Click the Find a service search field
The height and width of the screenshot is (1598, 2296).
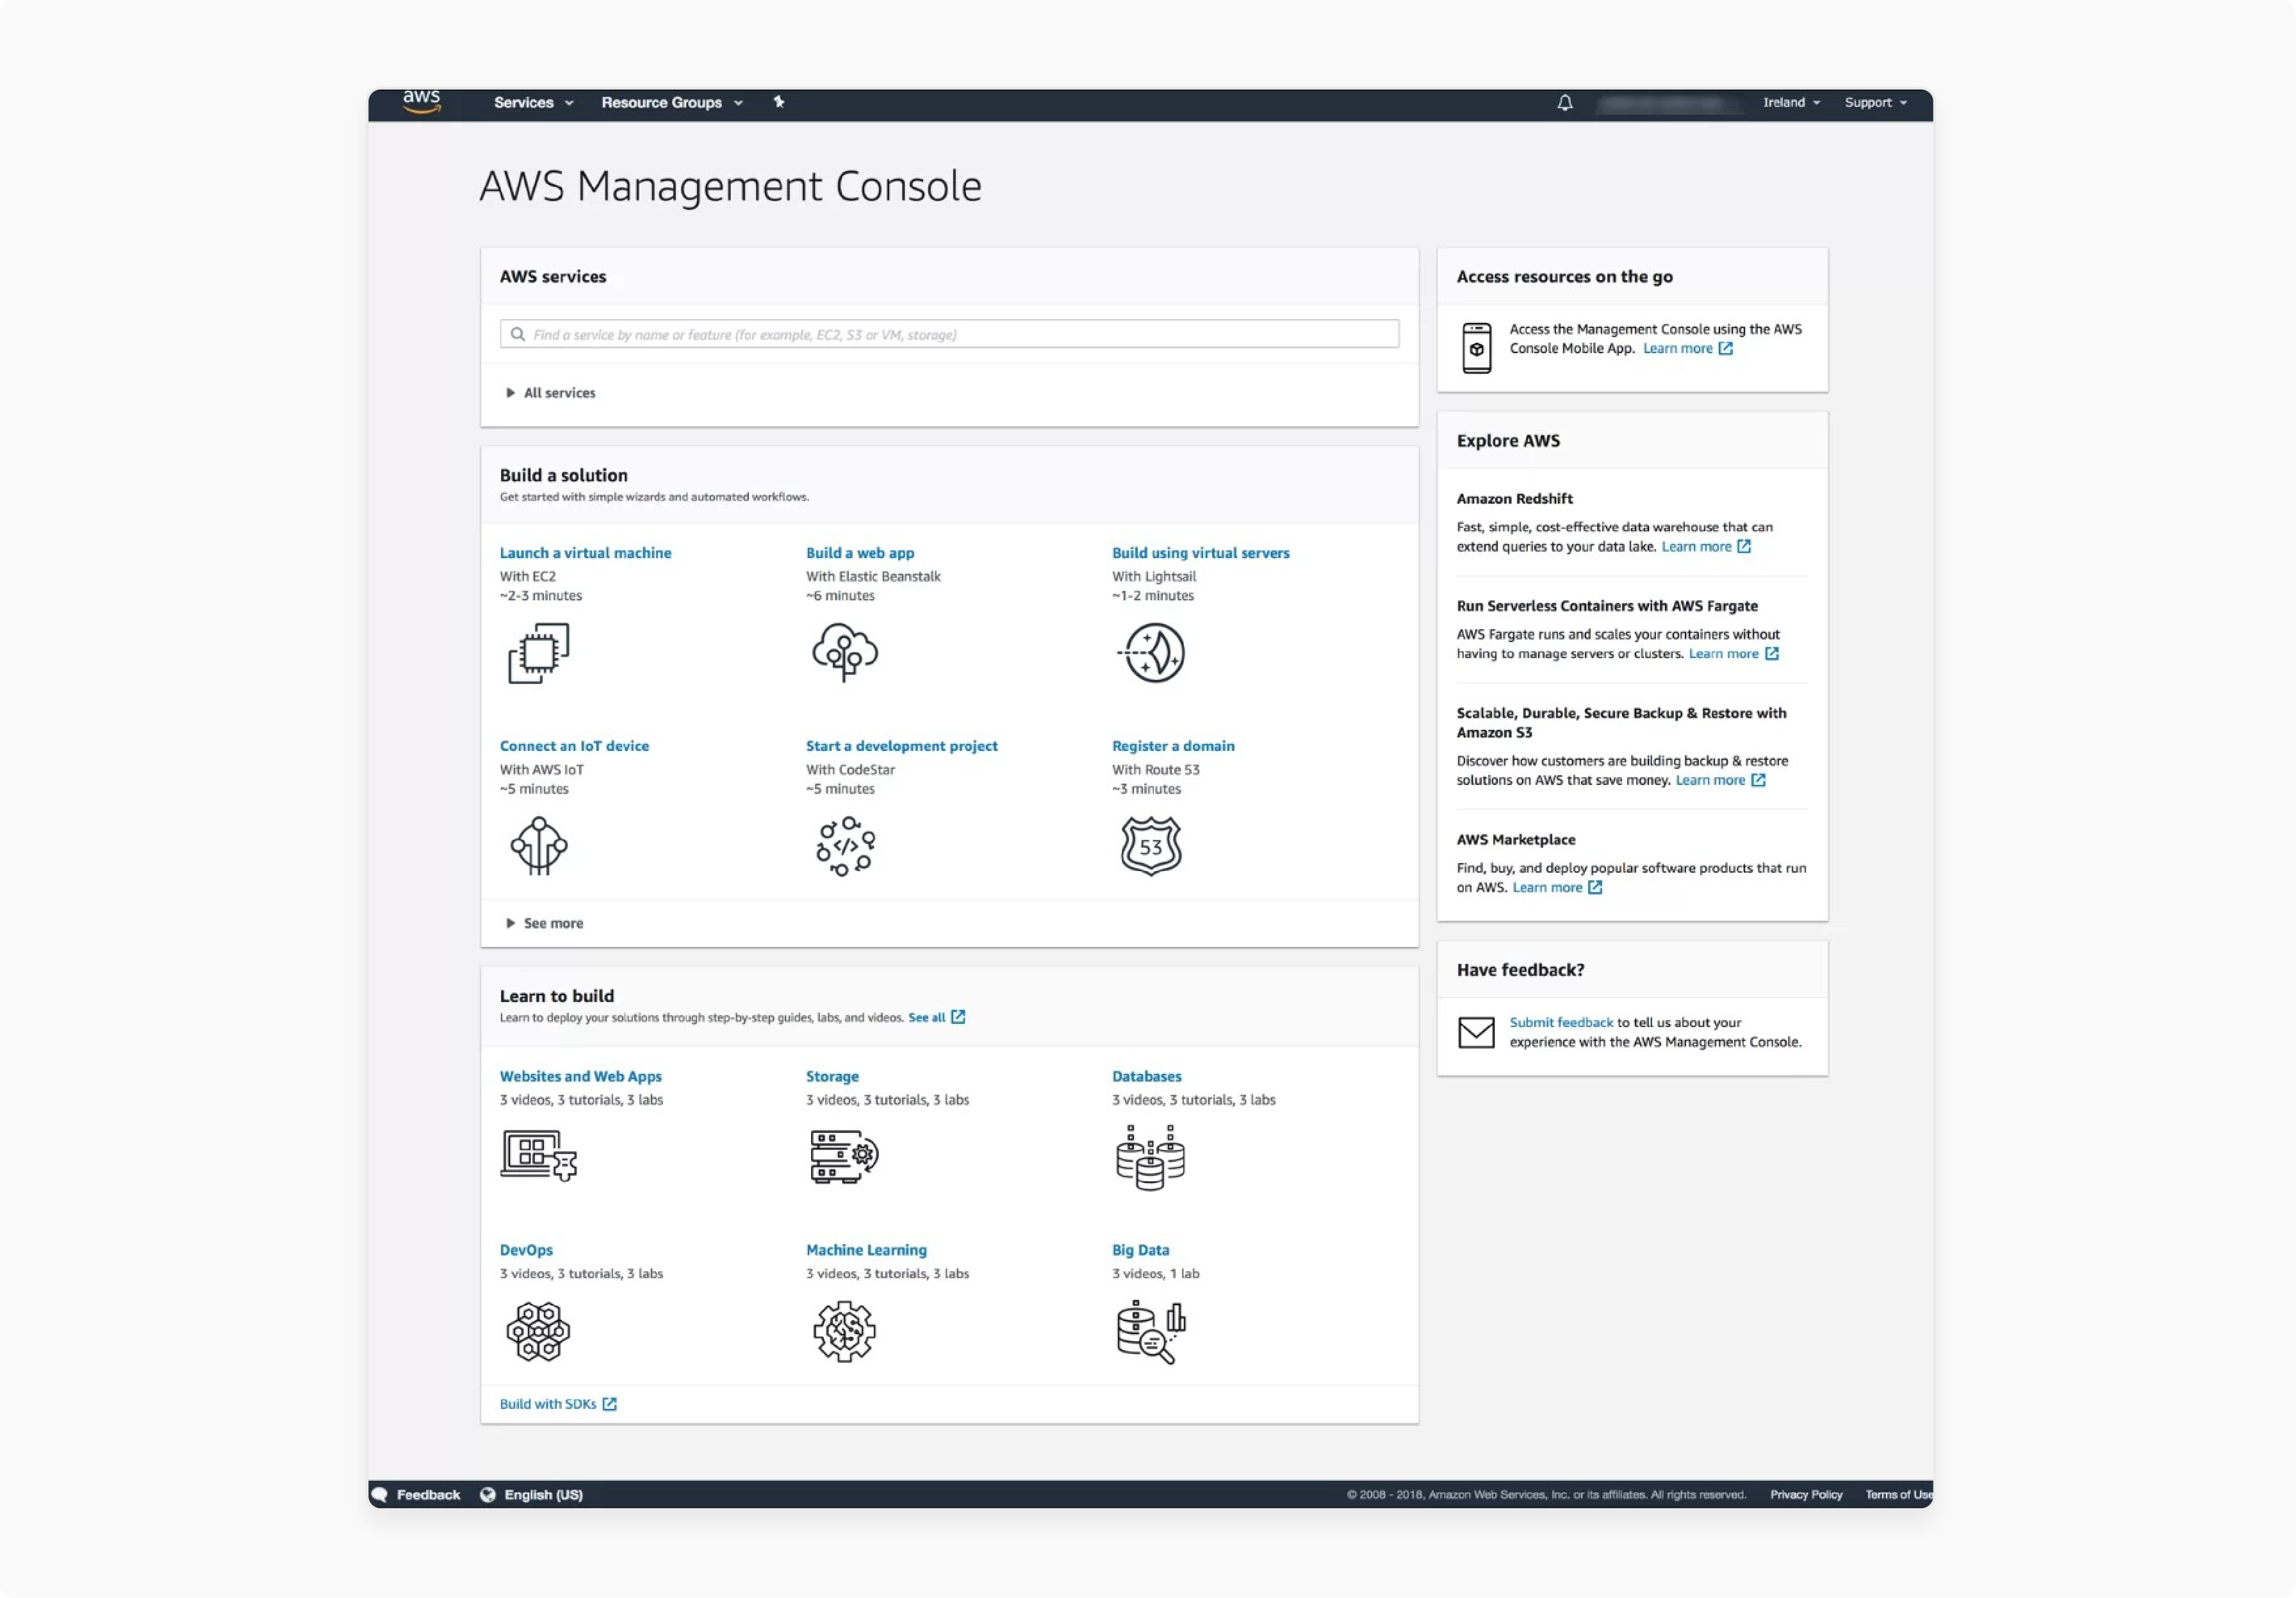949,334
